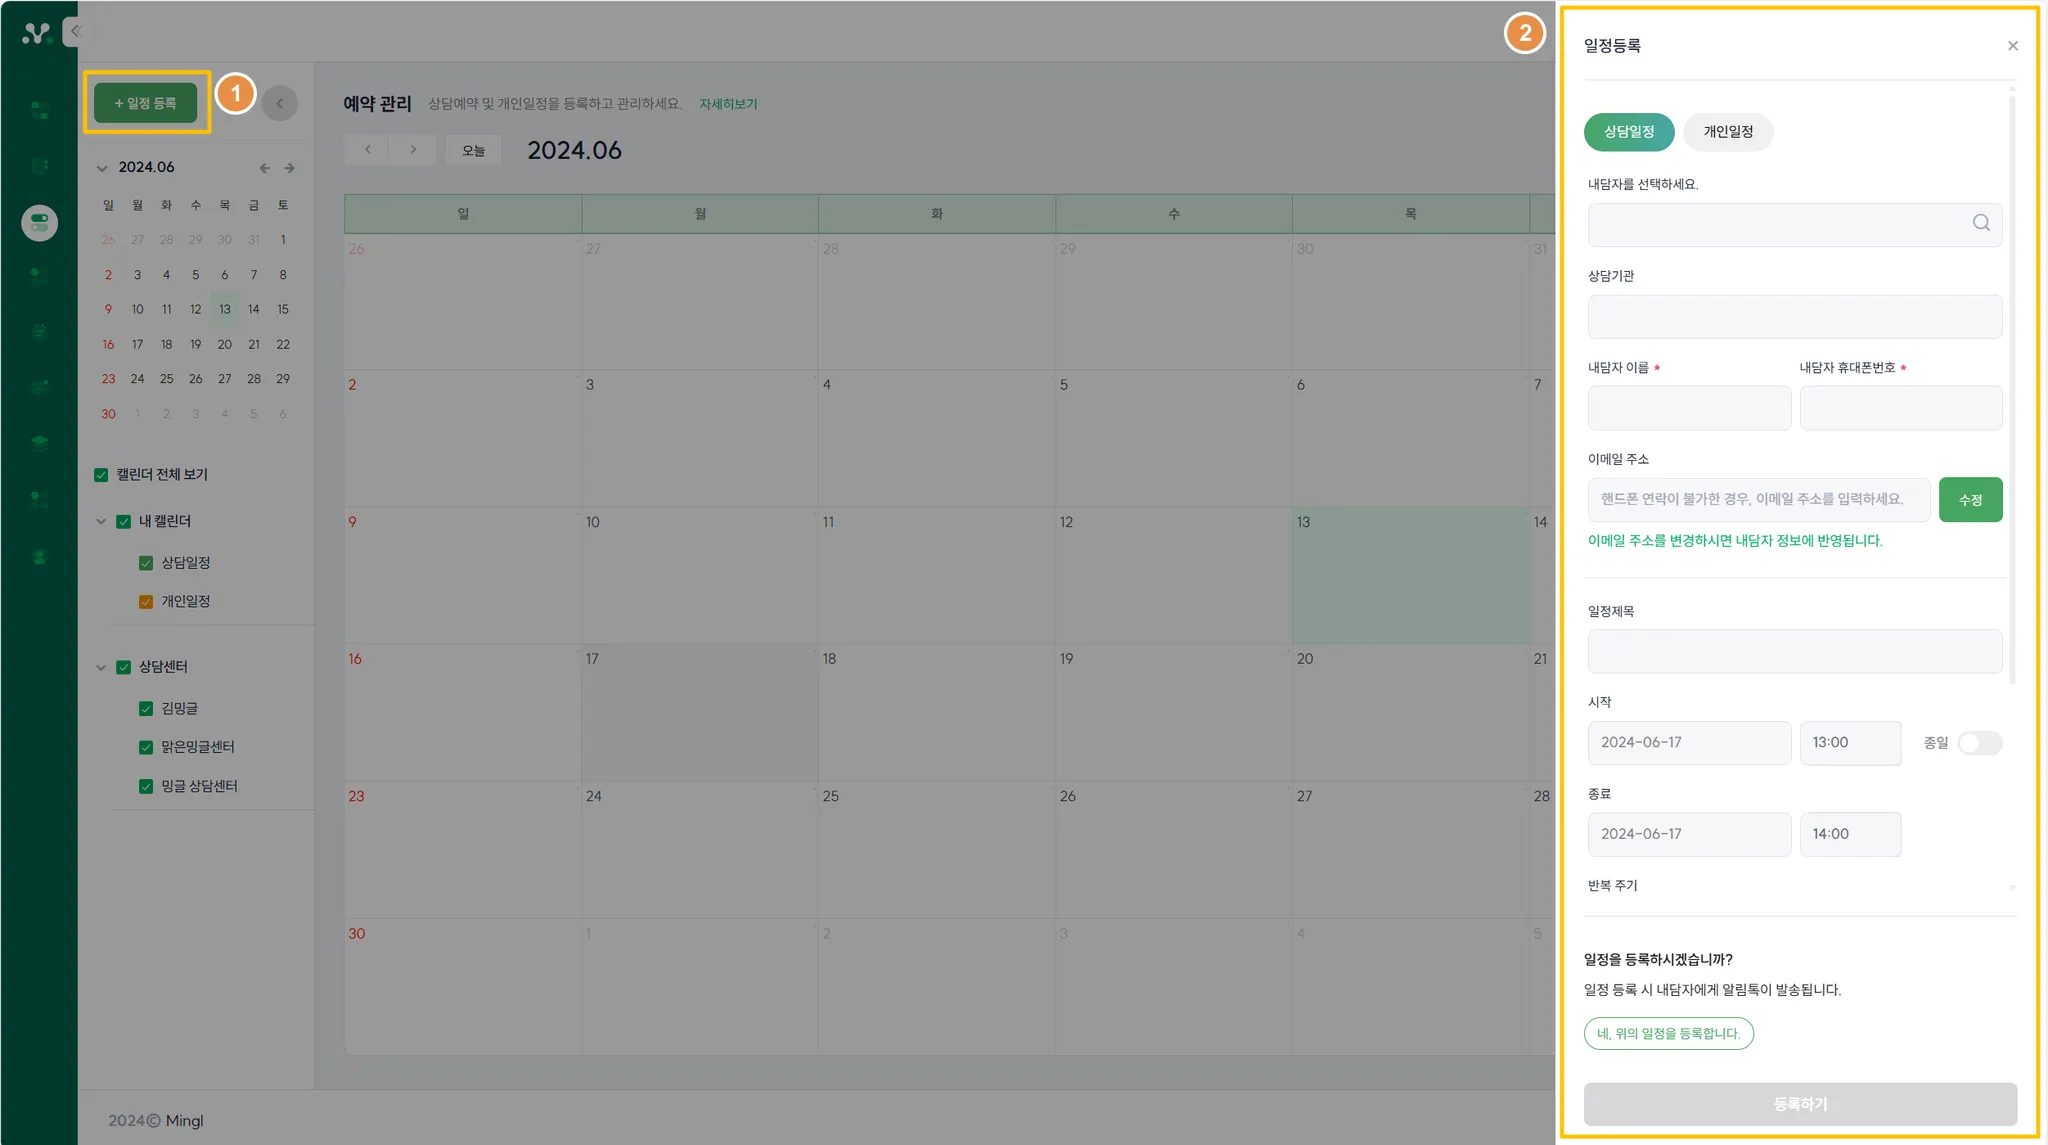2048x1145 pixels.
Task: Click the green 수정 button
Action: click(x=1970, y=500)
